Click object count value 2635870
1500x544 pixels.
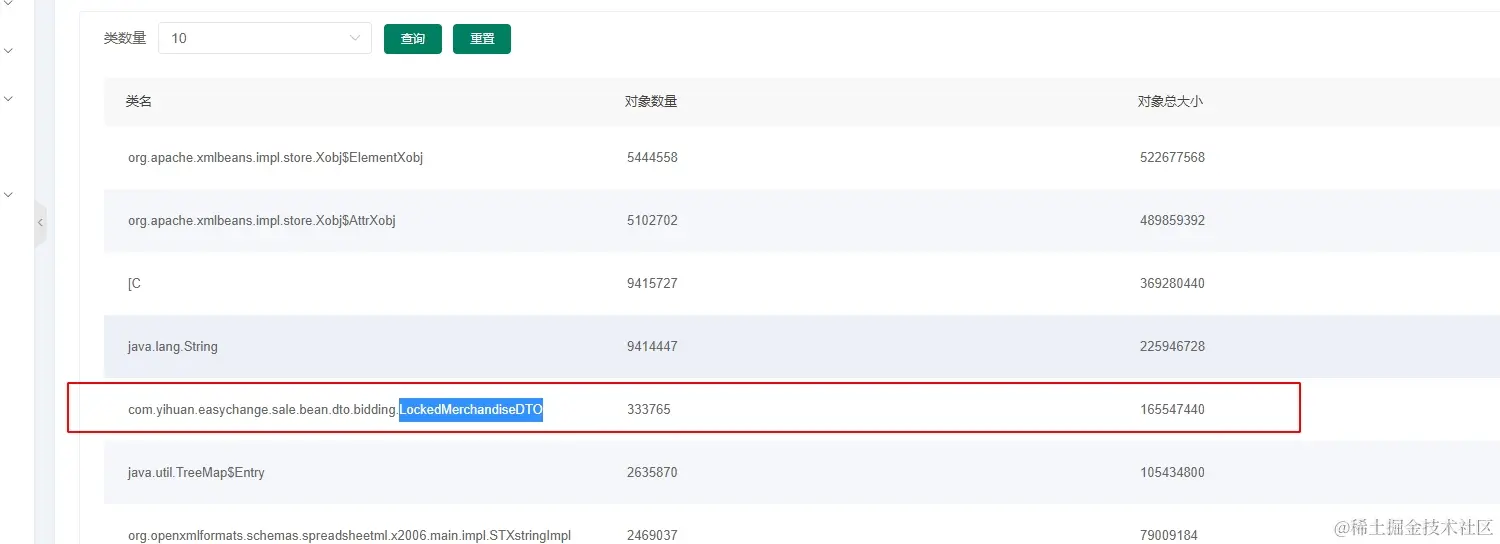tap(652, 472)
